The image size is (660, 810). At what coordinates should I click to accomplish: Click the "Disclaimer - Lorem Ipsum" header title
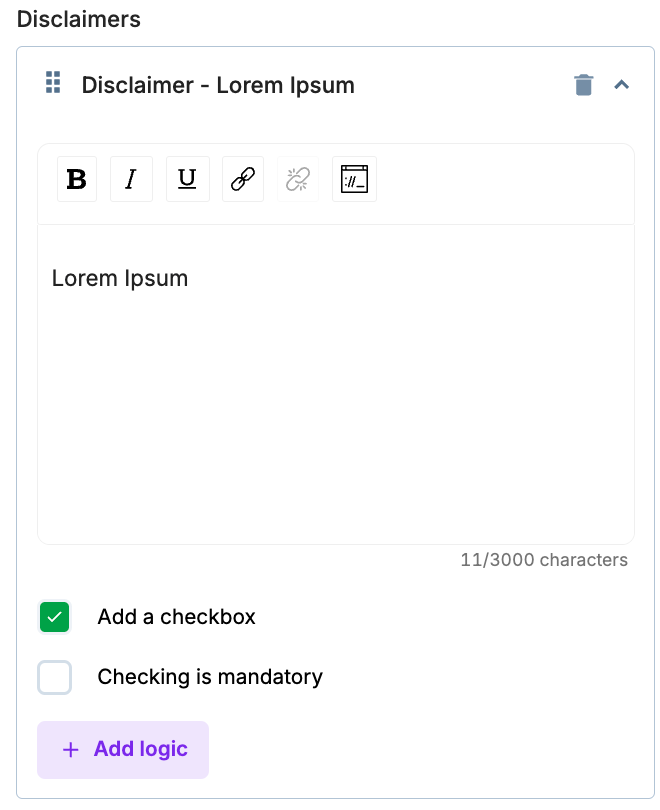click(x=218, y=85)
